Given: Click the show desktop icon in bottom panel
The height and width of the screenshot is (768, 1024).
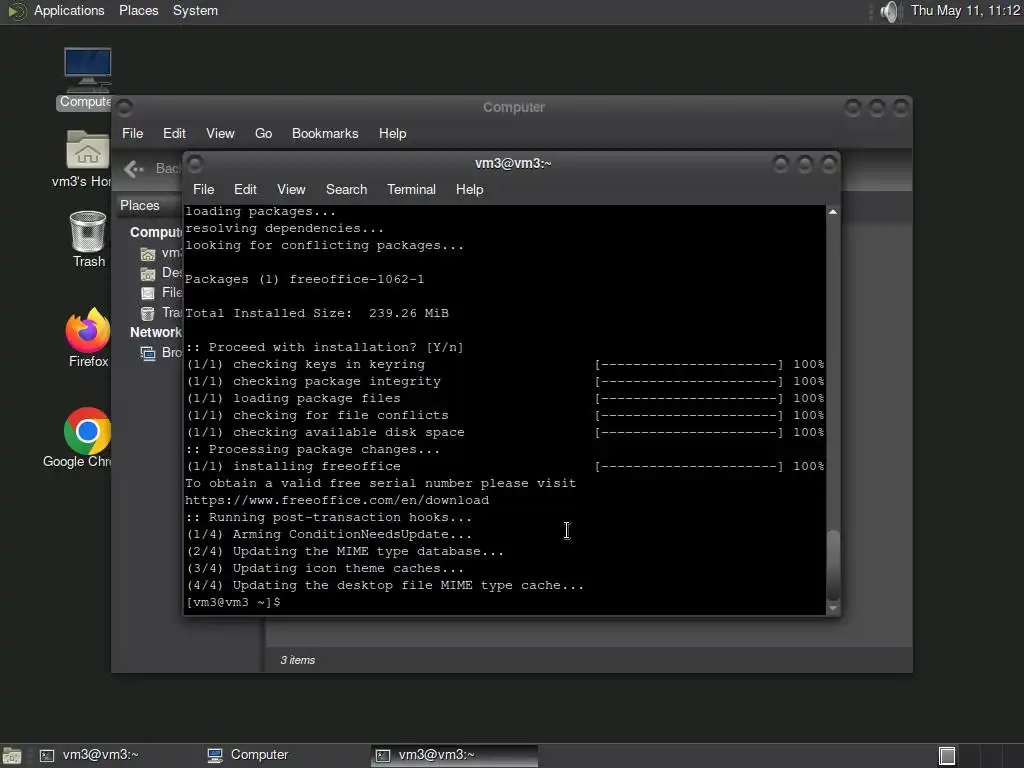Looking at the screenshot, I should [12, 756].
